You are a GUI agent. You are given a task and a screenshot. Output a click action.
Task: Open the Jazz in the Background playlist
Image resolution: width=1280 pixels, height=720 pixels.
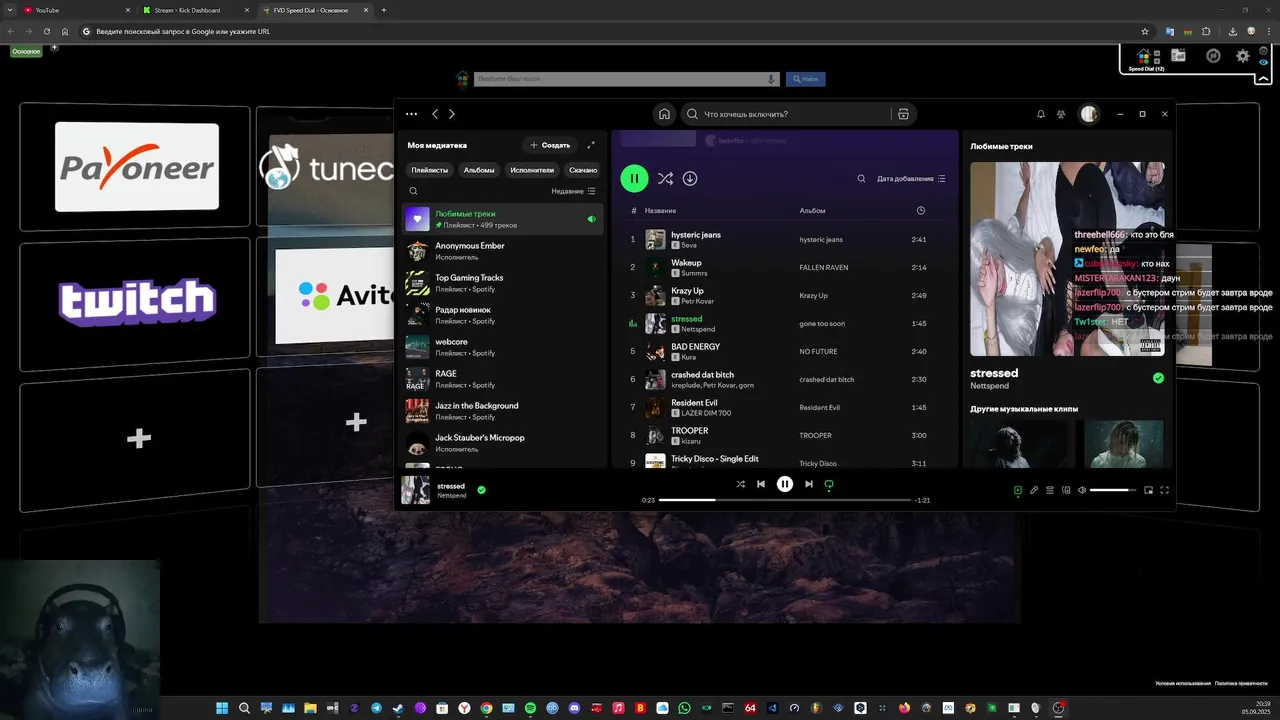pyautogui.click(x=503, y=411)
